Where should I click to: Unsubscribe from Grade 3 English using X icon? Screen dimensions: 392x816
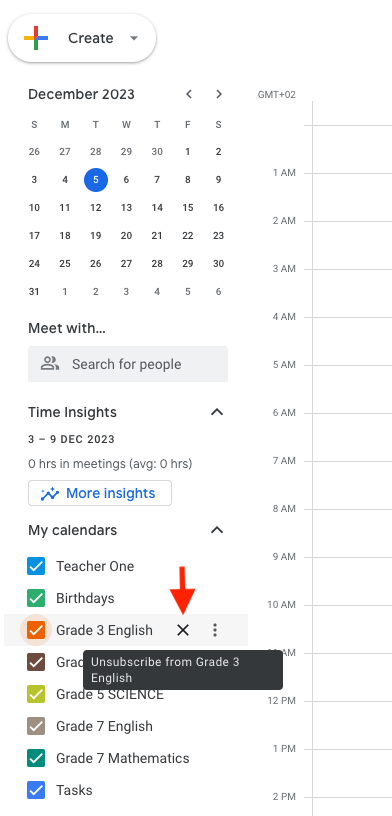(183, 630)
